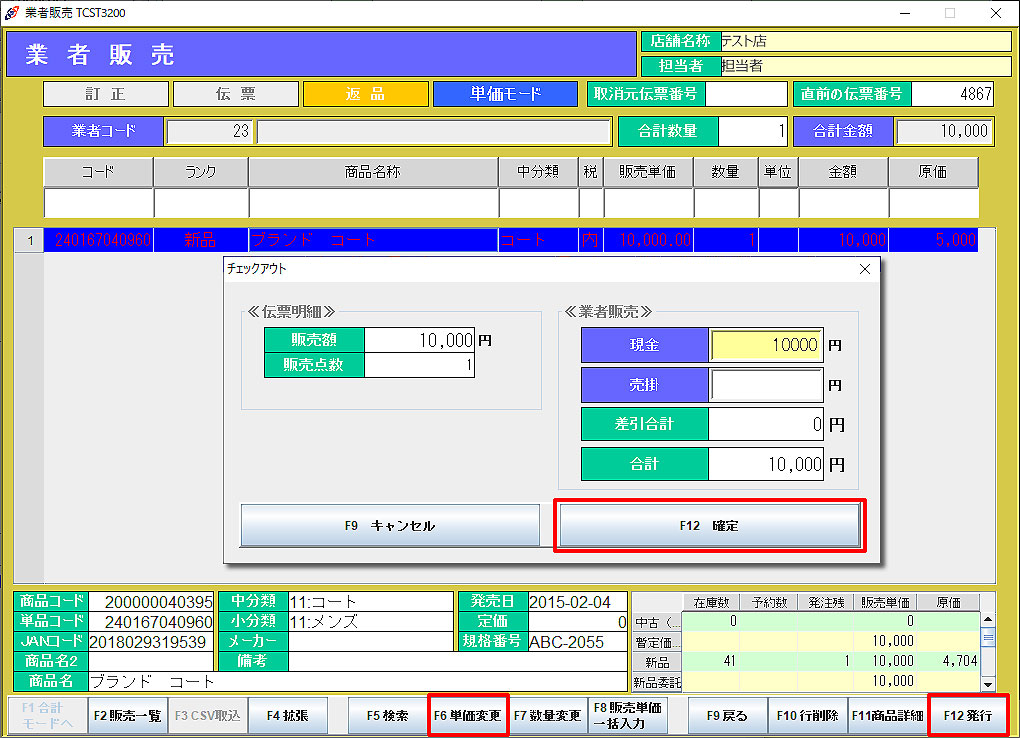Click the 現金 amount input field

(766, 345)
